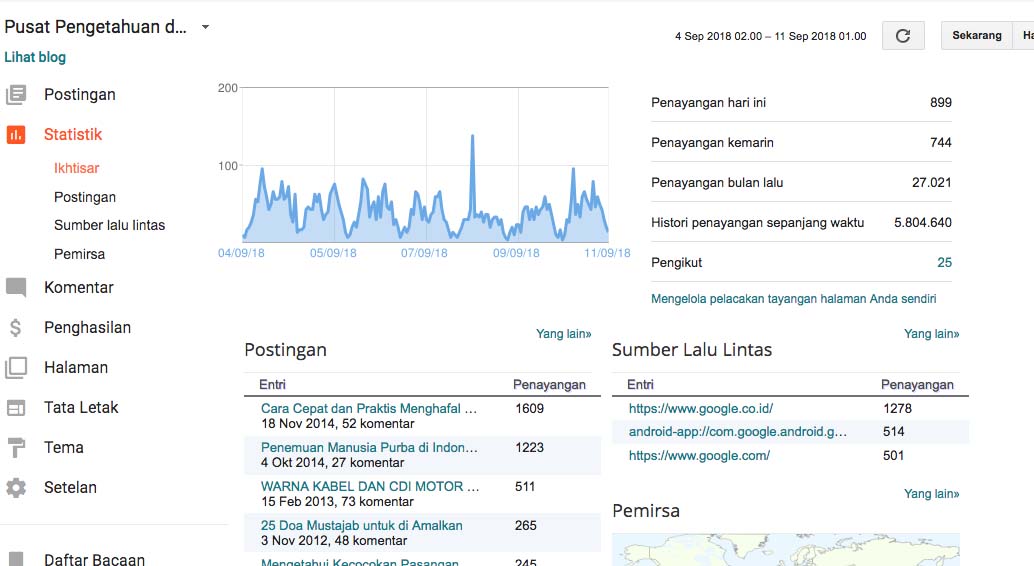The width and height of the screenshot is (1034, 566).
Task: Select Statistik in the sidebar
Action: (x=73, y=135)
